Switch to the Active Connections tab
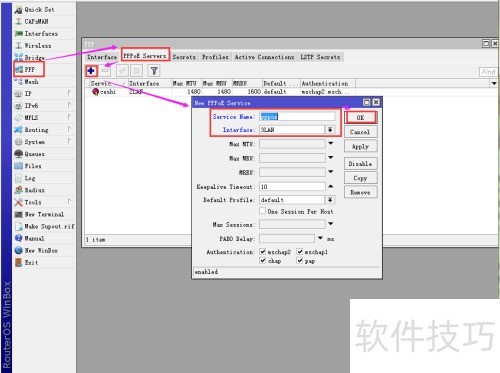 [x=264, y=57]
